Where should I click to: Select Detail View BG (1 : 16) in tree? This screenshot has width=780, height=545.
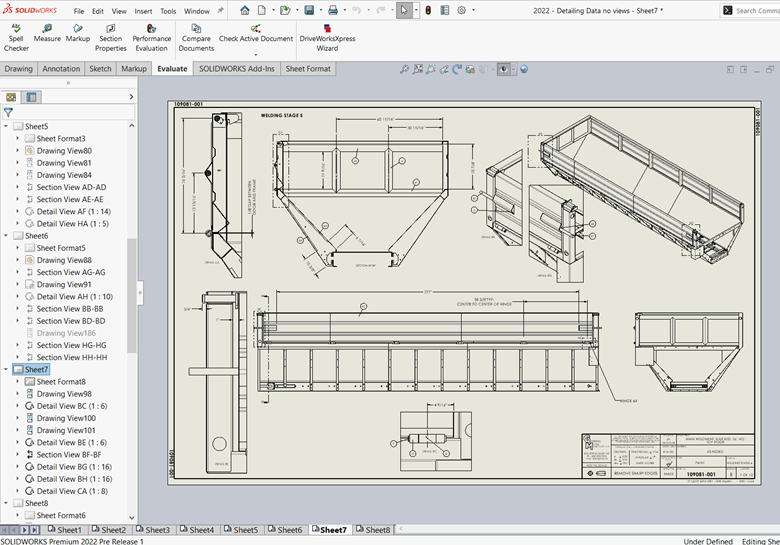pos(73,467)
